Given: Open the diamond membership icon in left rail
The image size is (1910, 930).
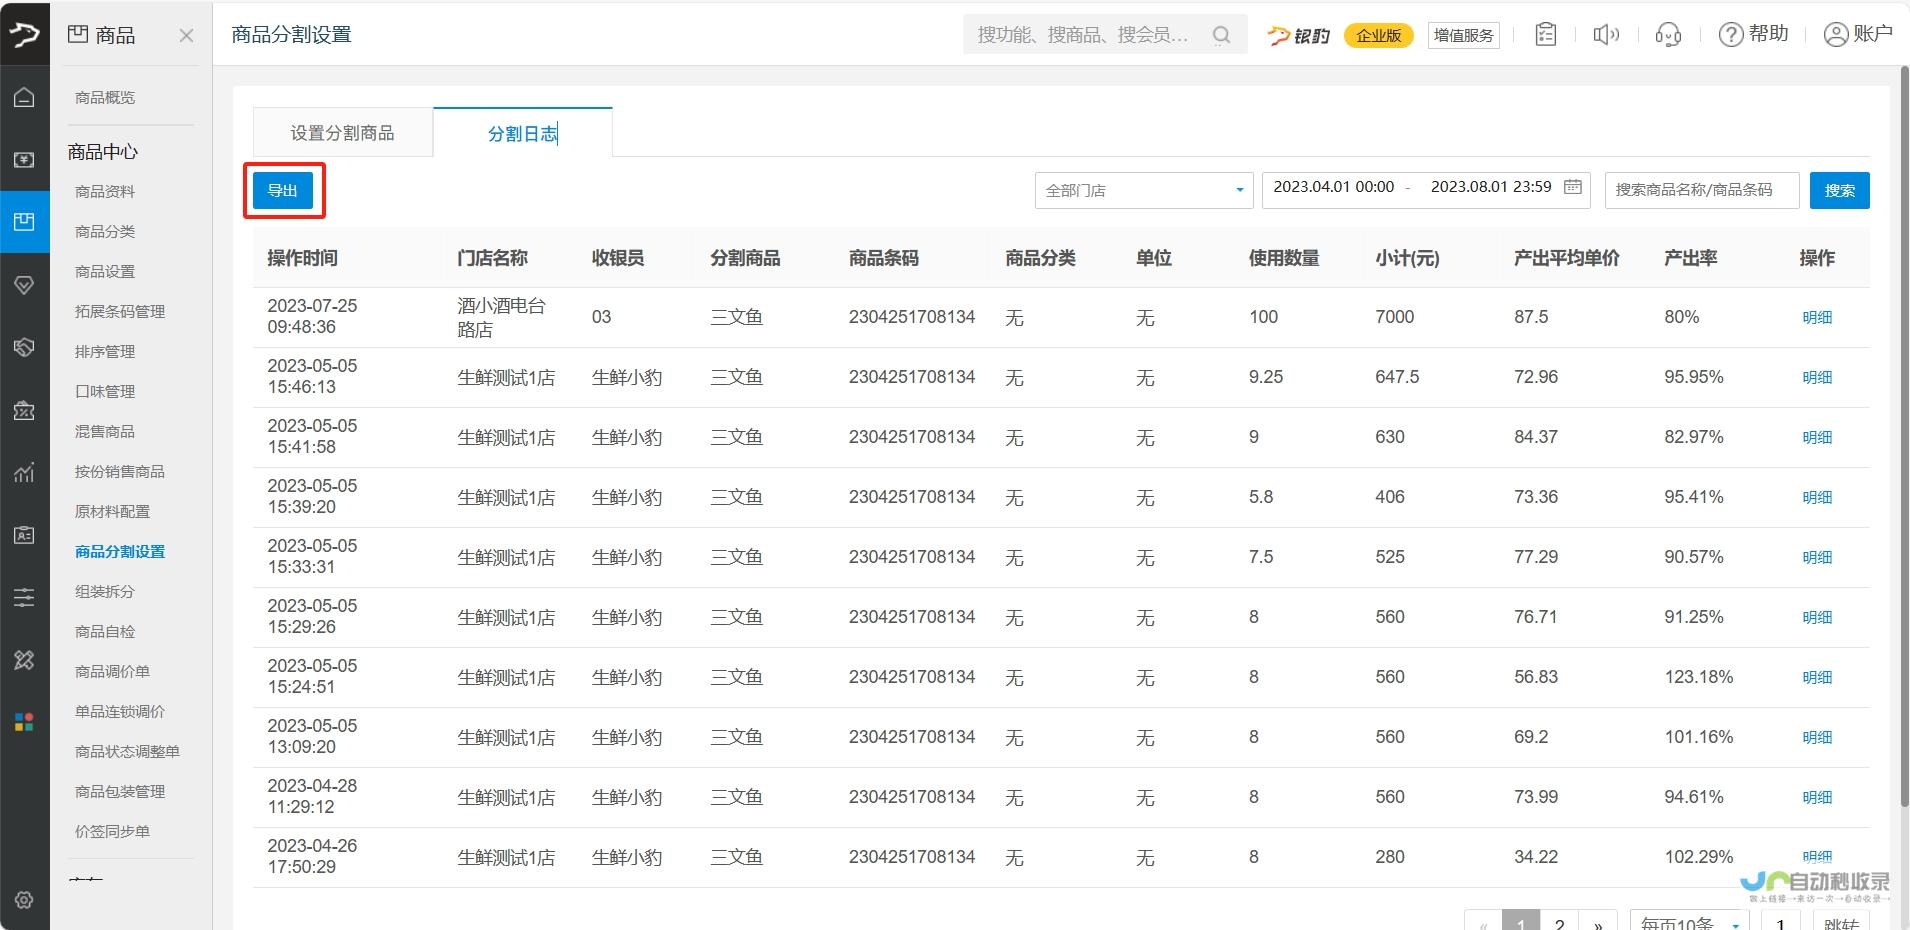Looking at the screenshot, I should point(24,285).
